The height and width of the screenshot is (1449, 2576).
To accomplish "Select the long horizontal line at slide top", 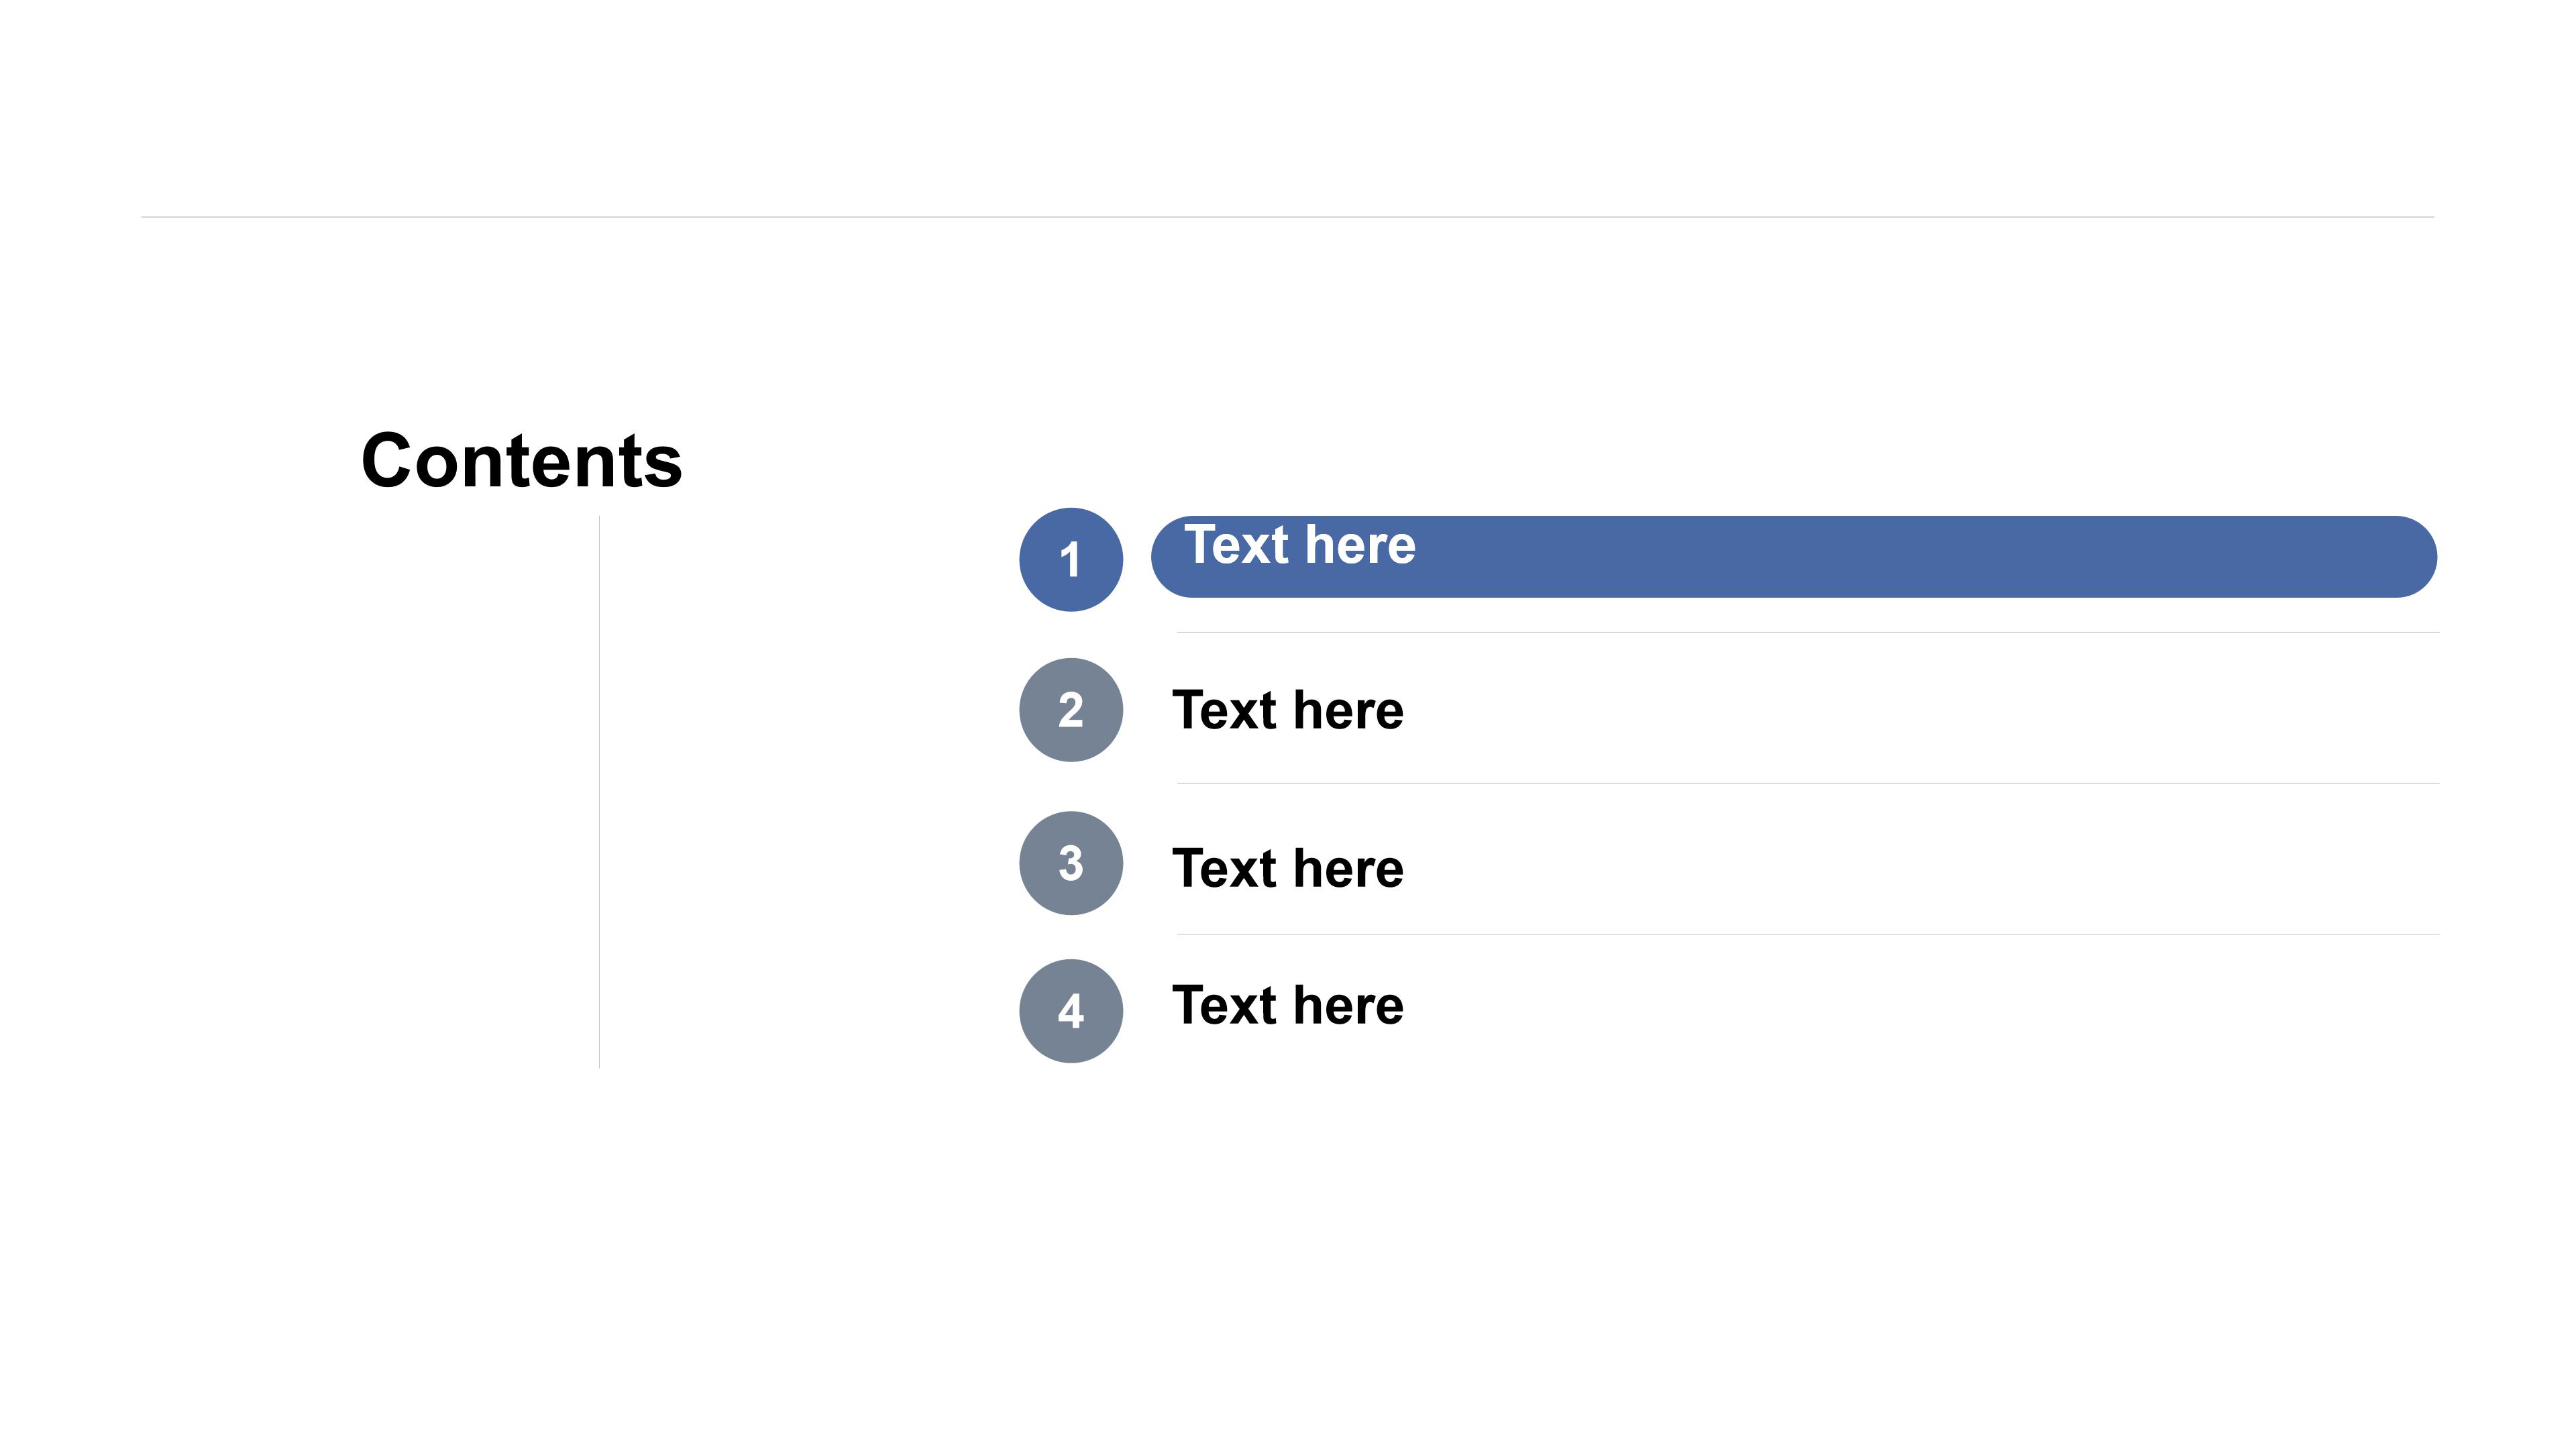I will pos(1287,217).
